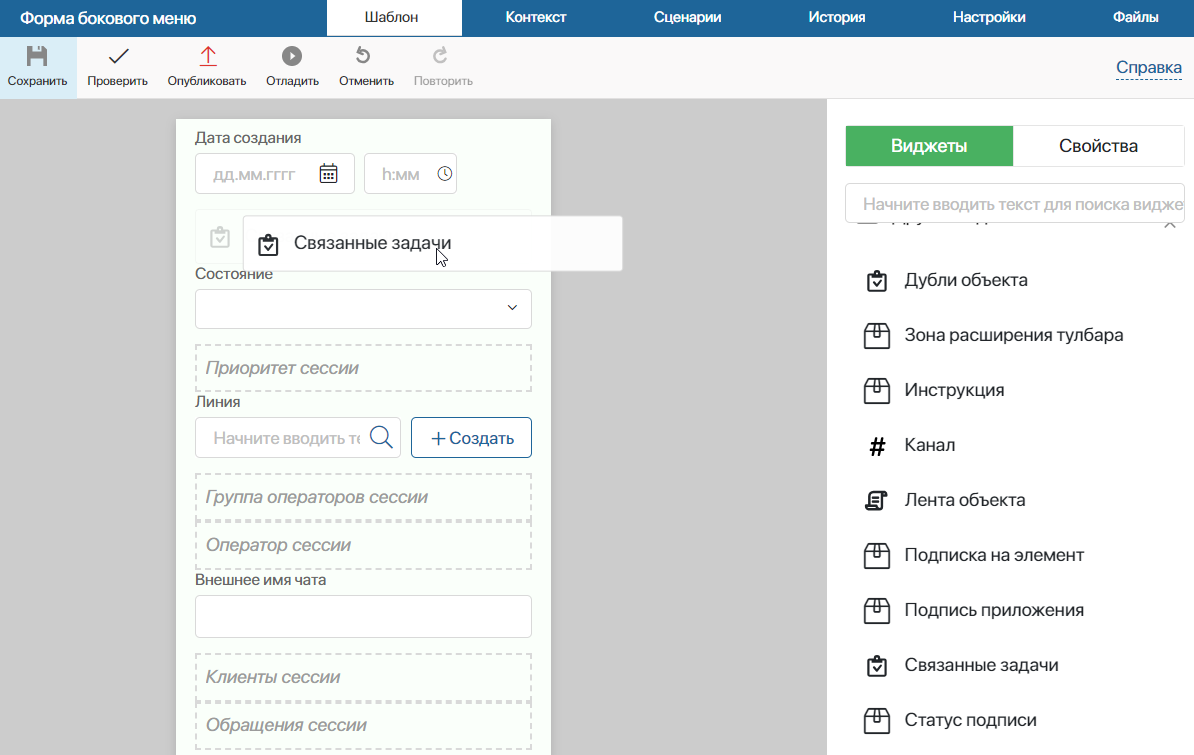Switch to the Контекст tab
This screenshot has width=1194, height=755.
coord(536,17)
